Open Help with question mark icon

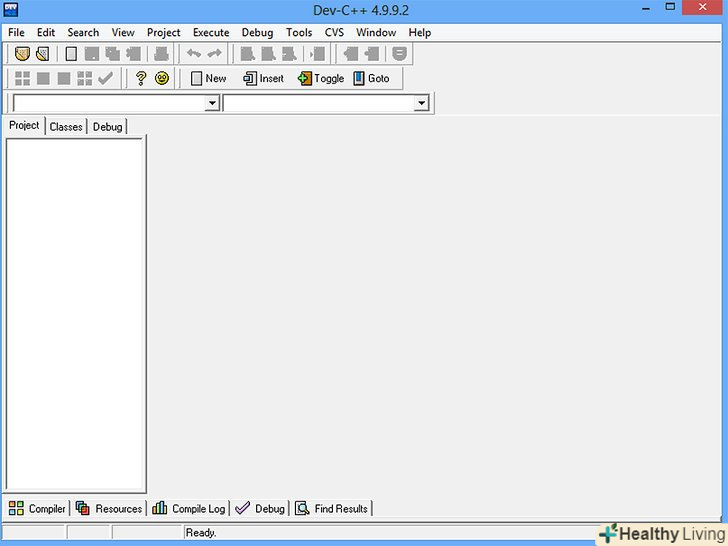[x=141, y=78]
